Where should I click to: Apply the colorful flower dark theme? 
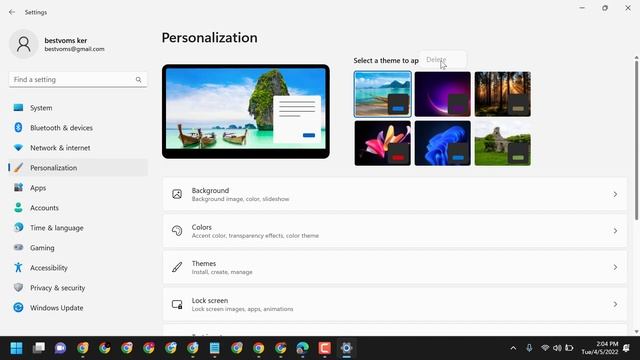point(382,143)
